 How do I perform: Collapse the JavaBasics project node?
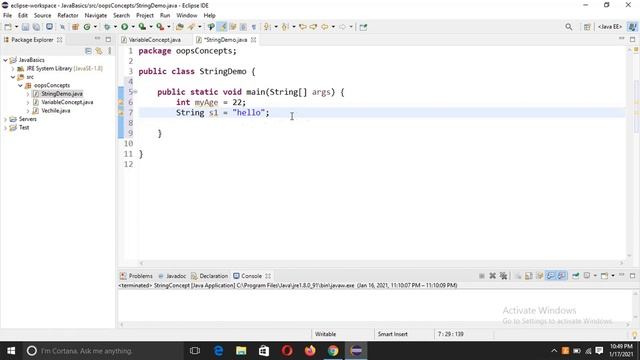tap(6, 60)
